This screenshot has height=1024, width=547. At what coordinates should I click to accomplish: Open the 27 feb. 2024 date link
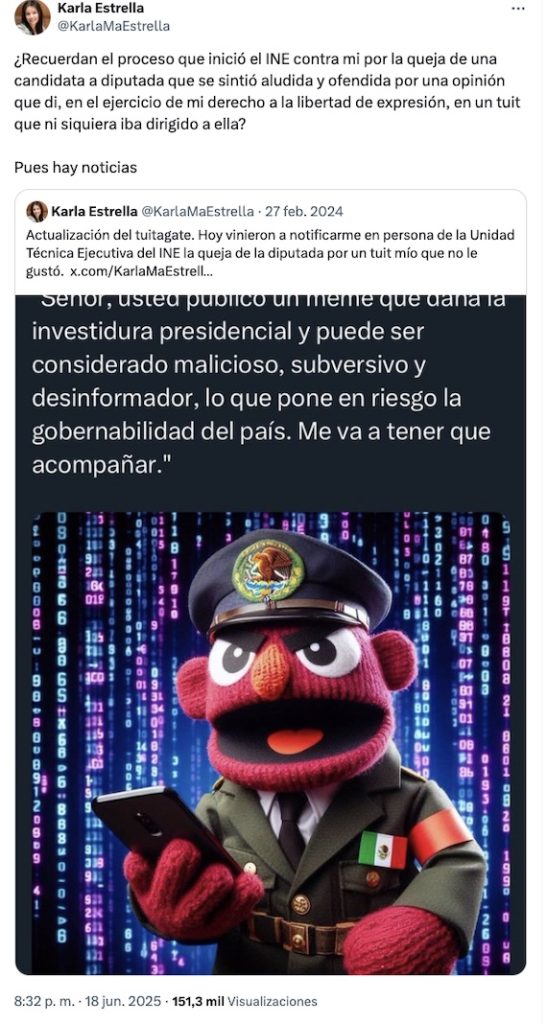point(303,211)
